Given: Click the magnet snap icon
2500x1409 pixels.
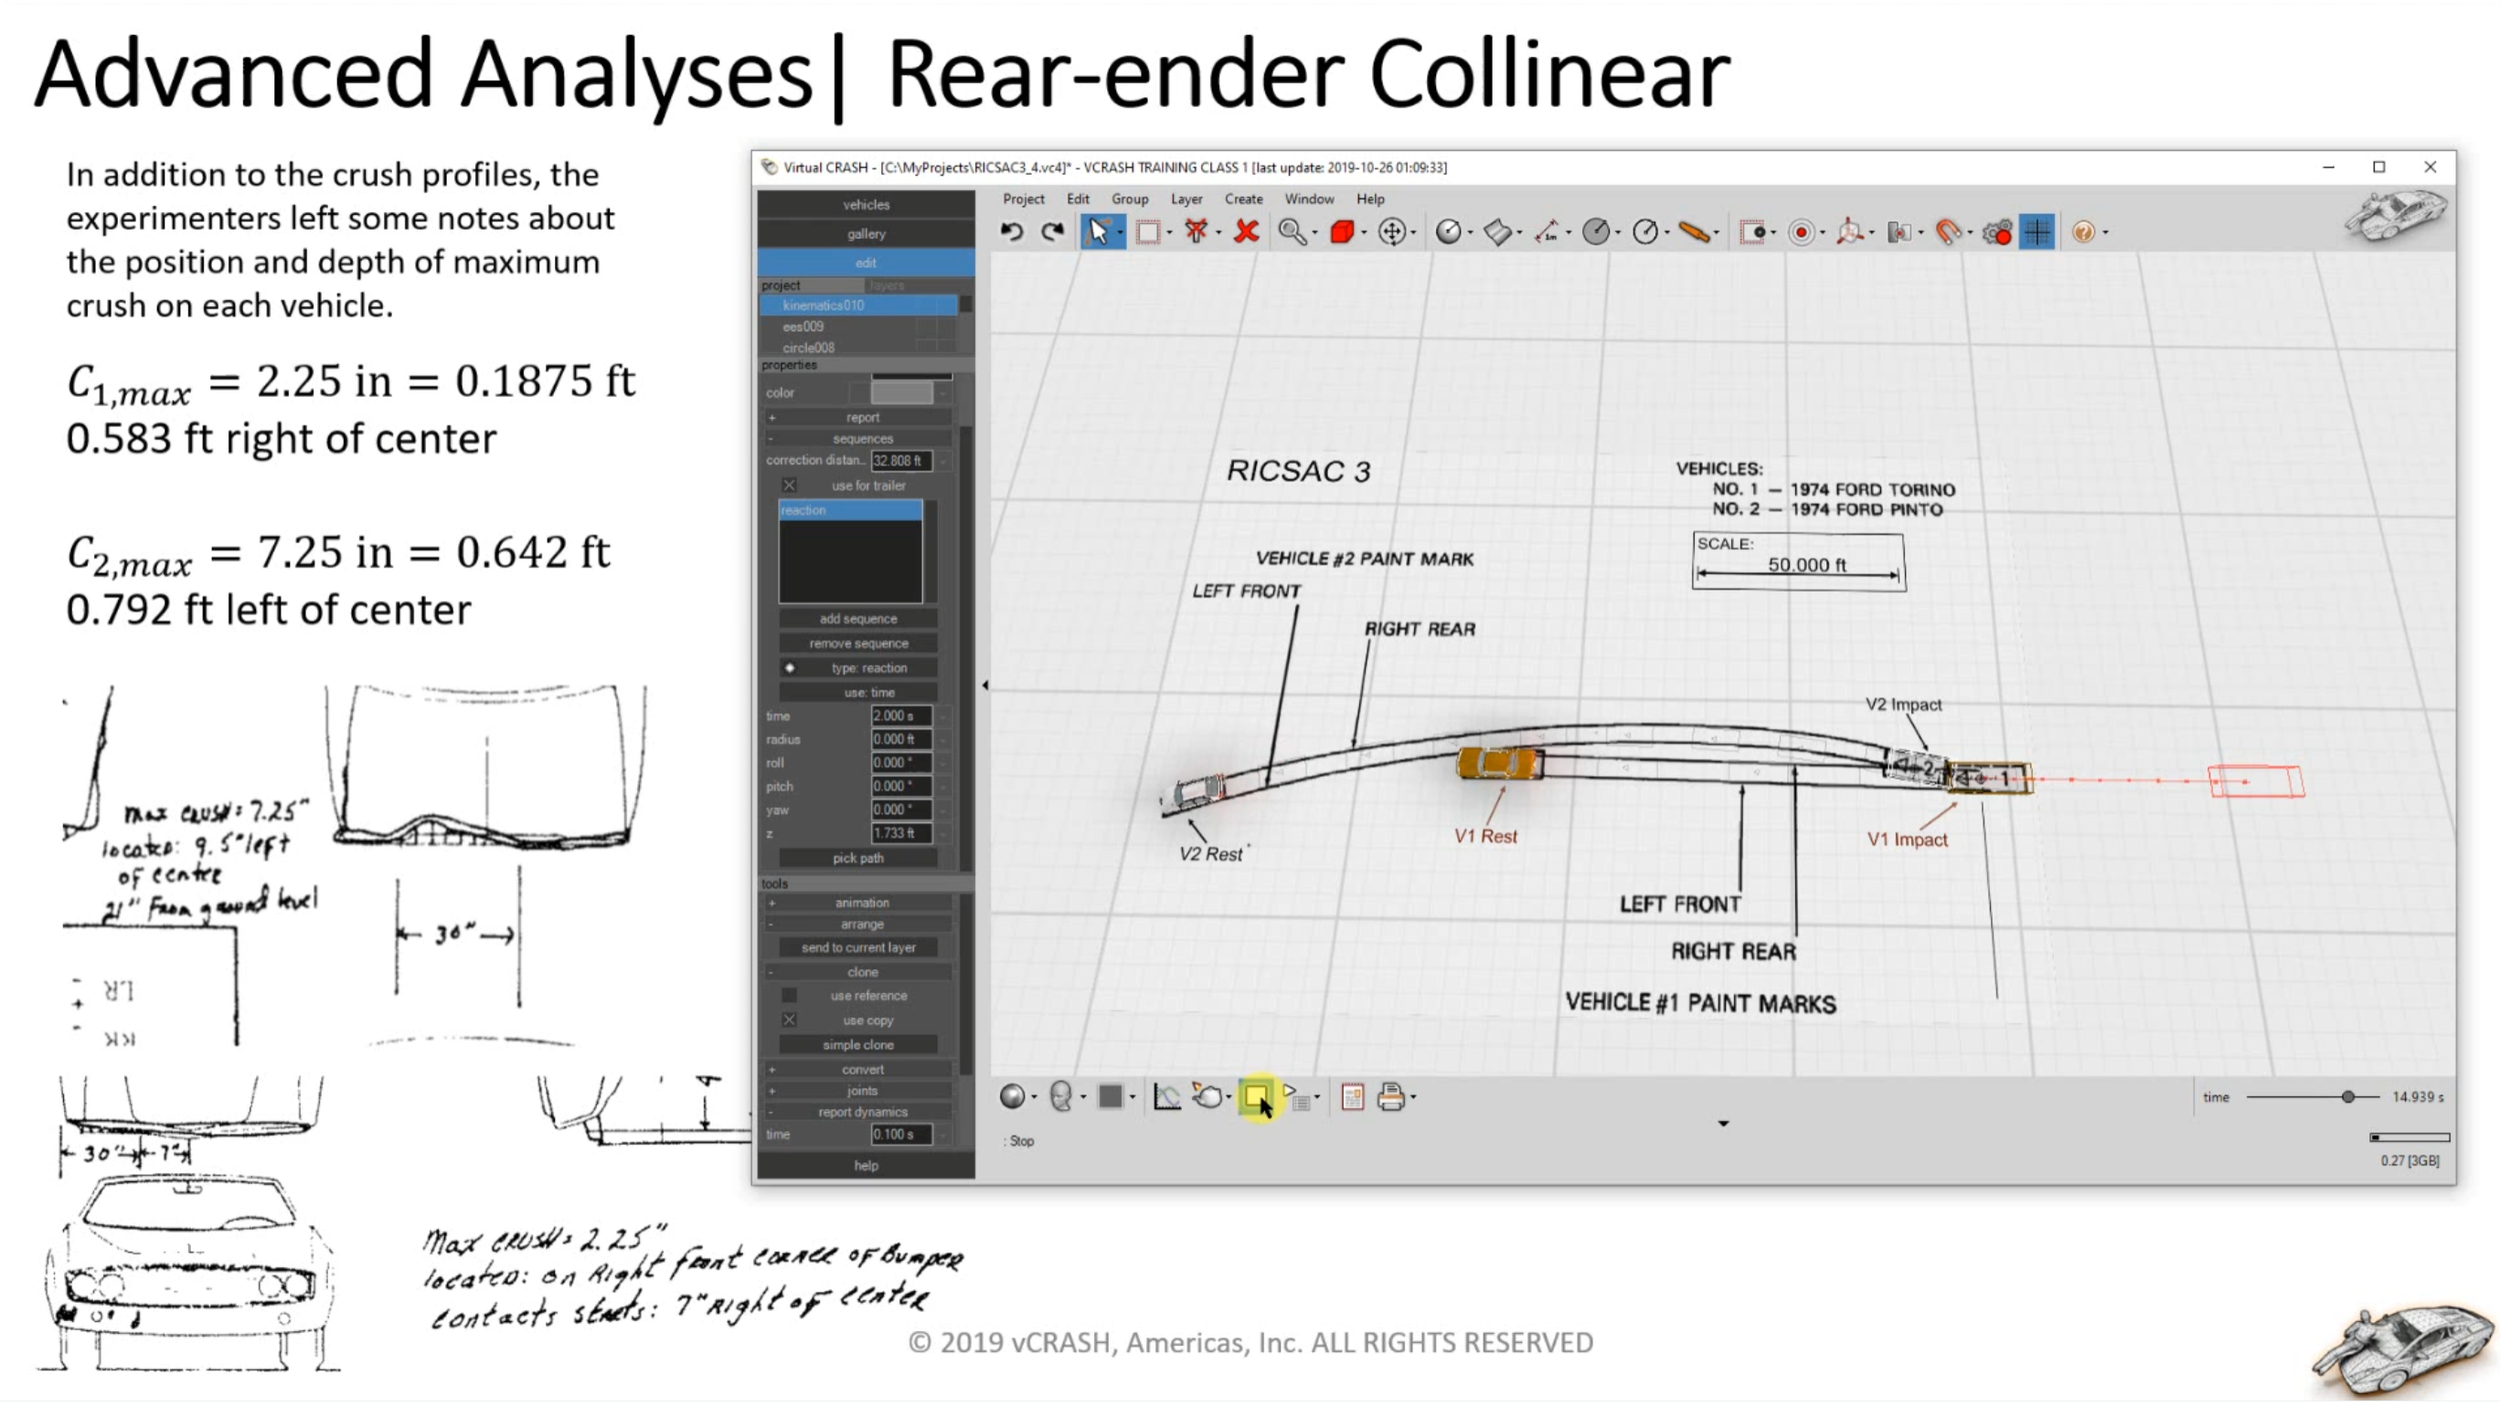Looking at the screenshot, I should click(x=1947, y=233).
